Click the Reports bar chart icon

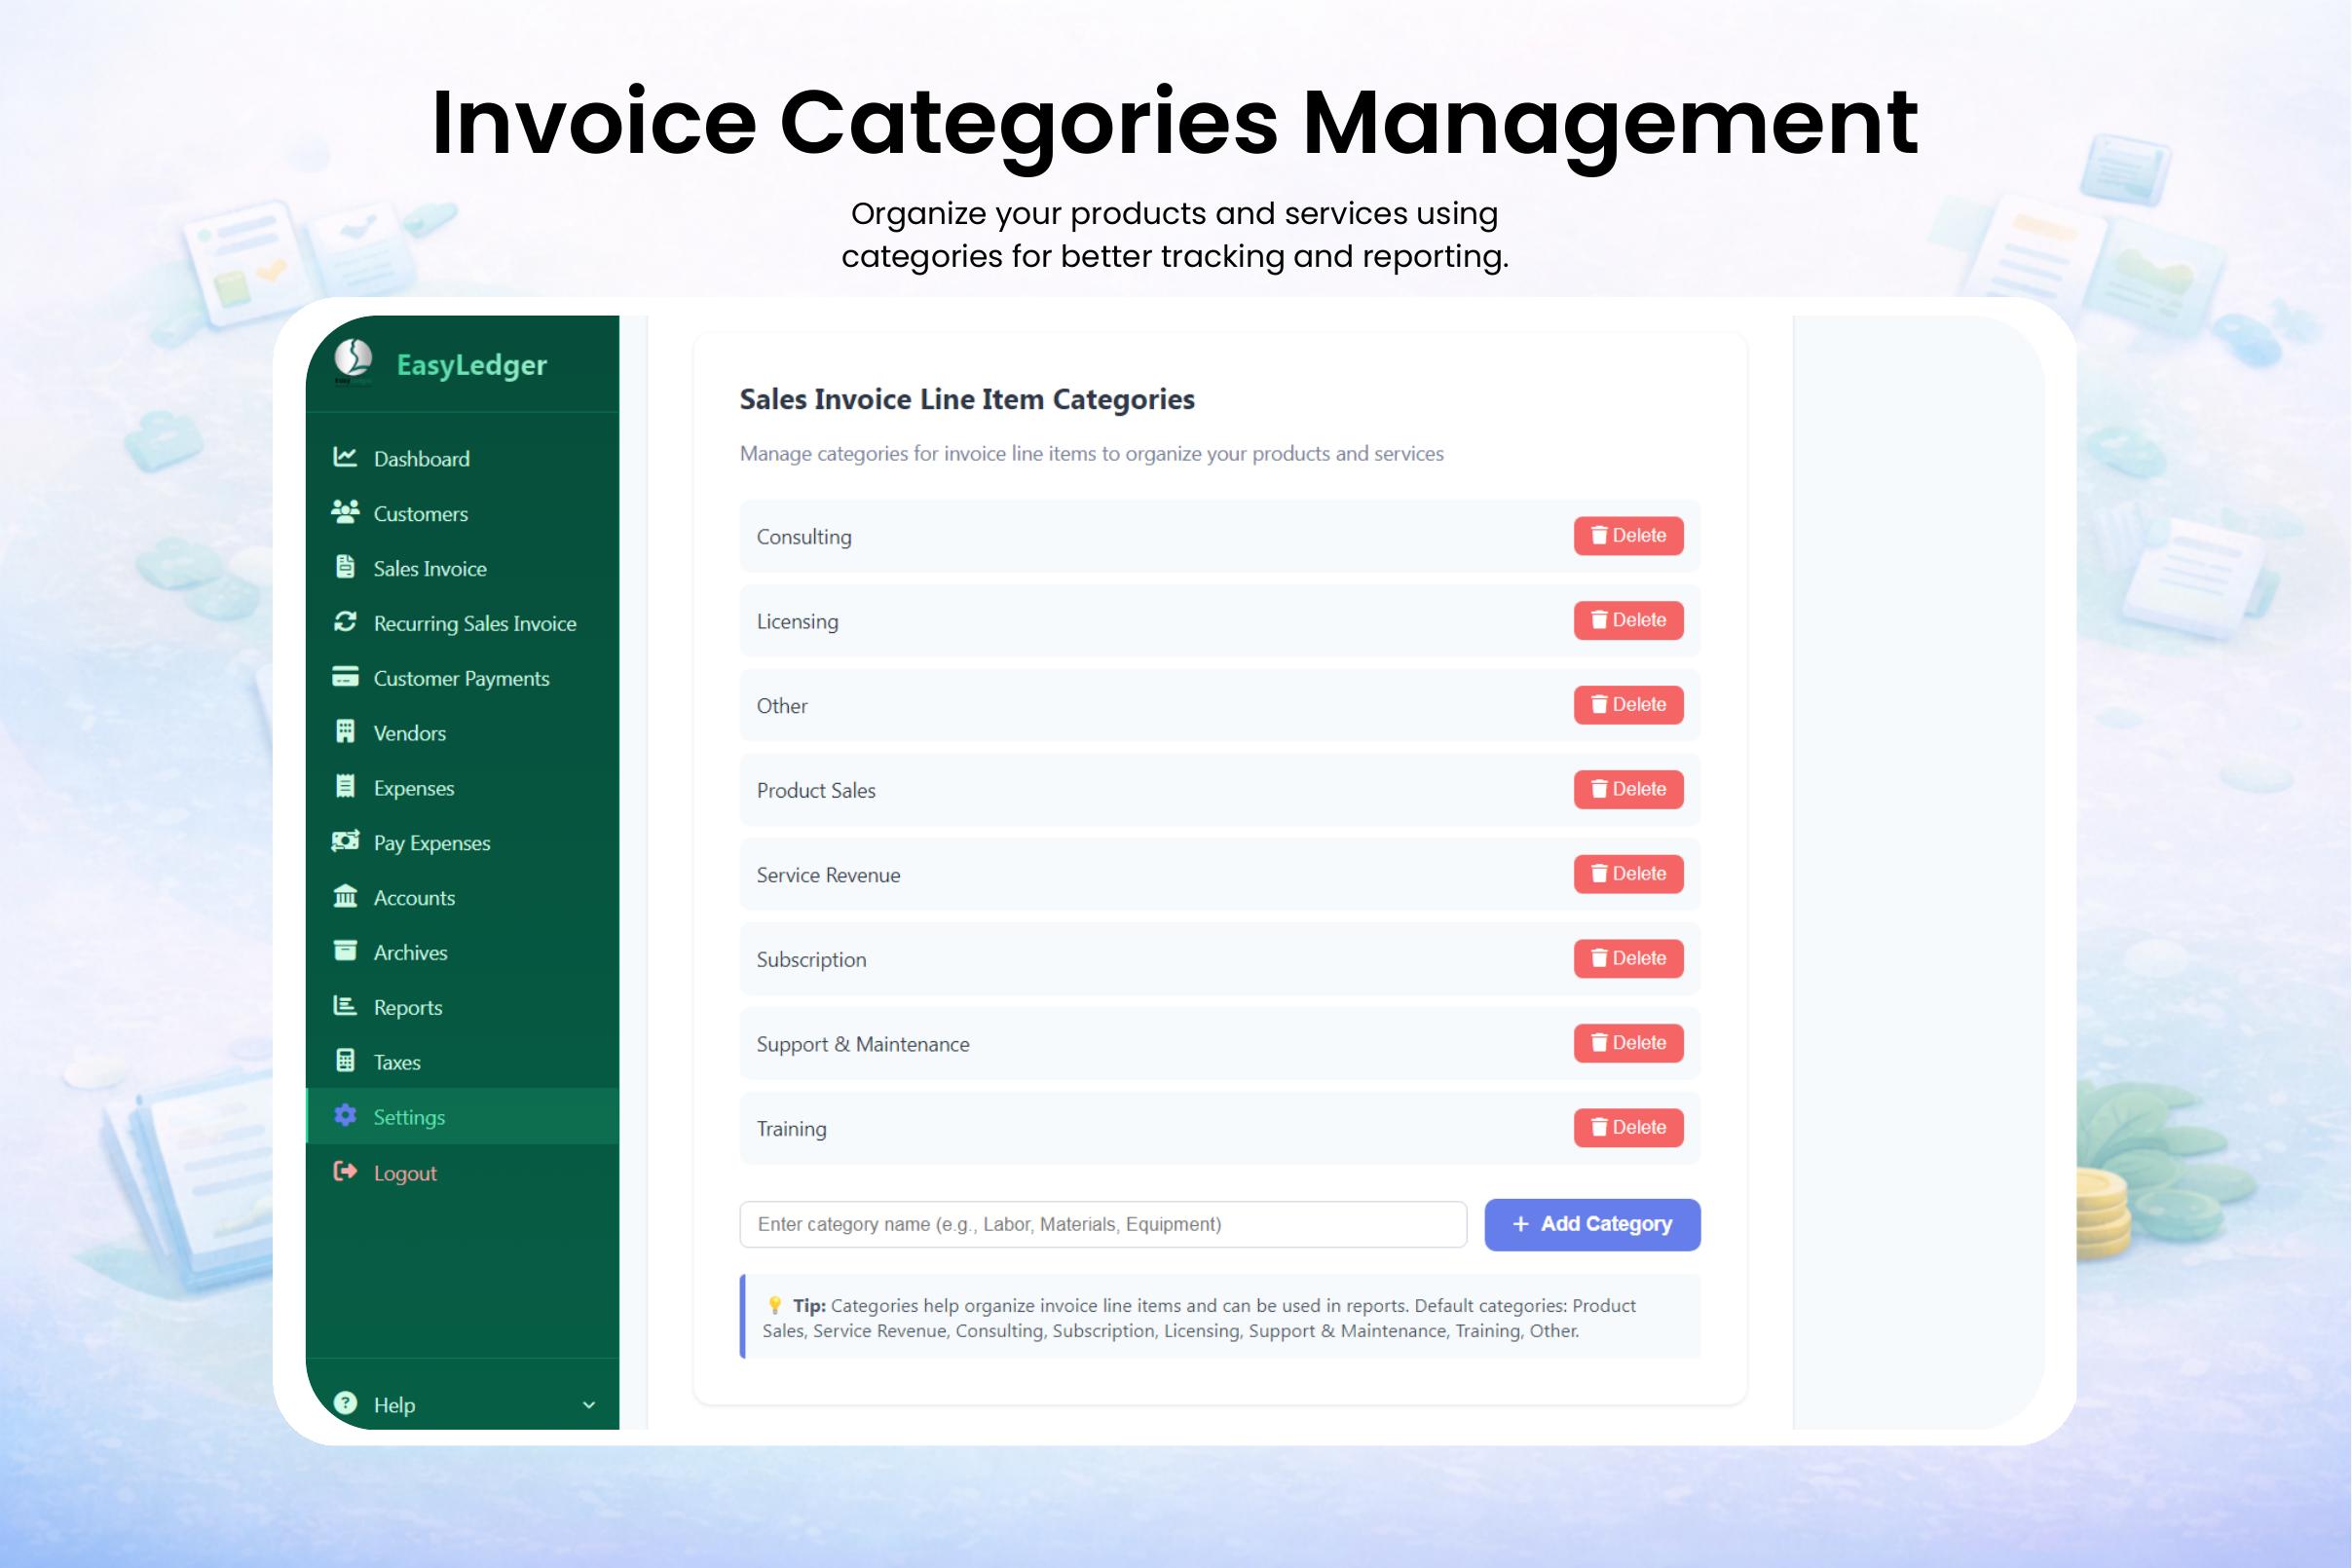345,1006
